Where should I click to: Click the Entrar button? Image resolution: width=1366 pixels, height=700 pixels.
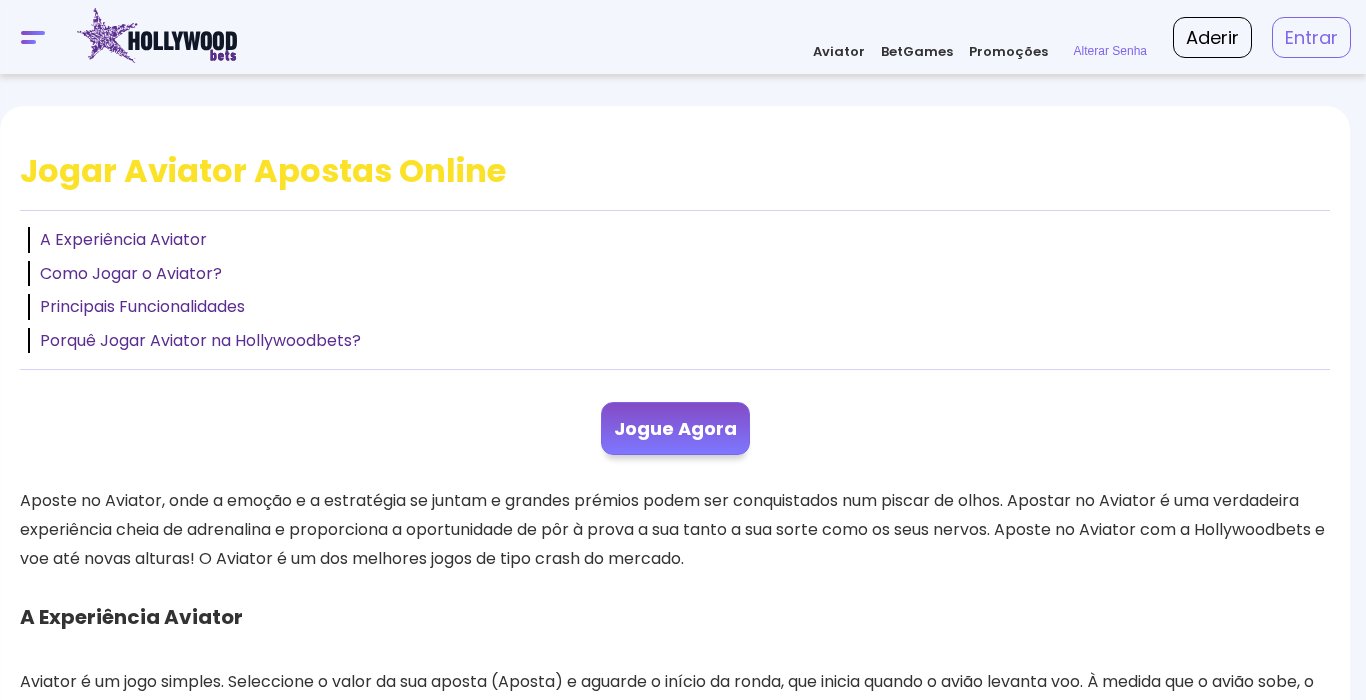coord(1311,38)
